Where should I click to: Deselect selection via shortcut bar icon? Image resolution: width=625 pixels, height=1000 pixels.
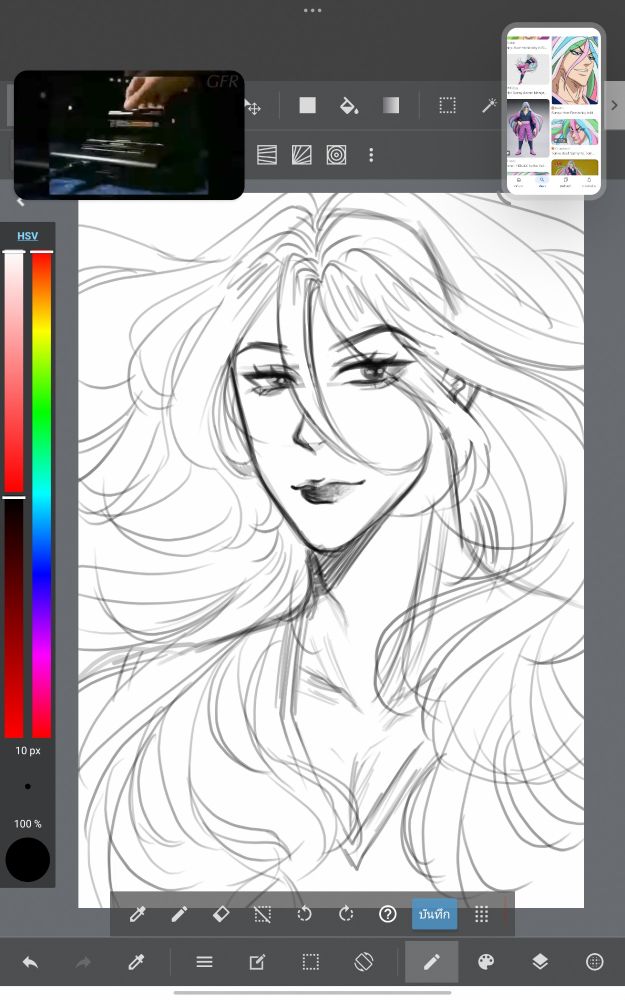click(263, 914)
